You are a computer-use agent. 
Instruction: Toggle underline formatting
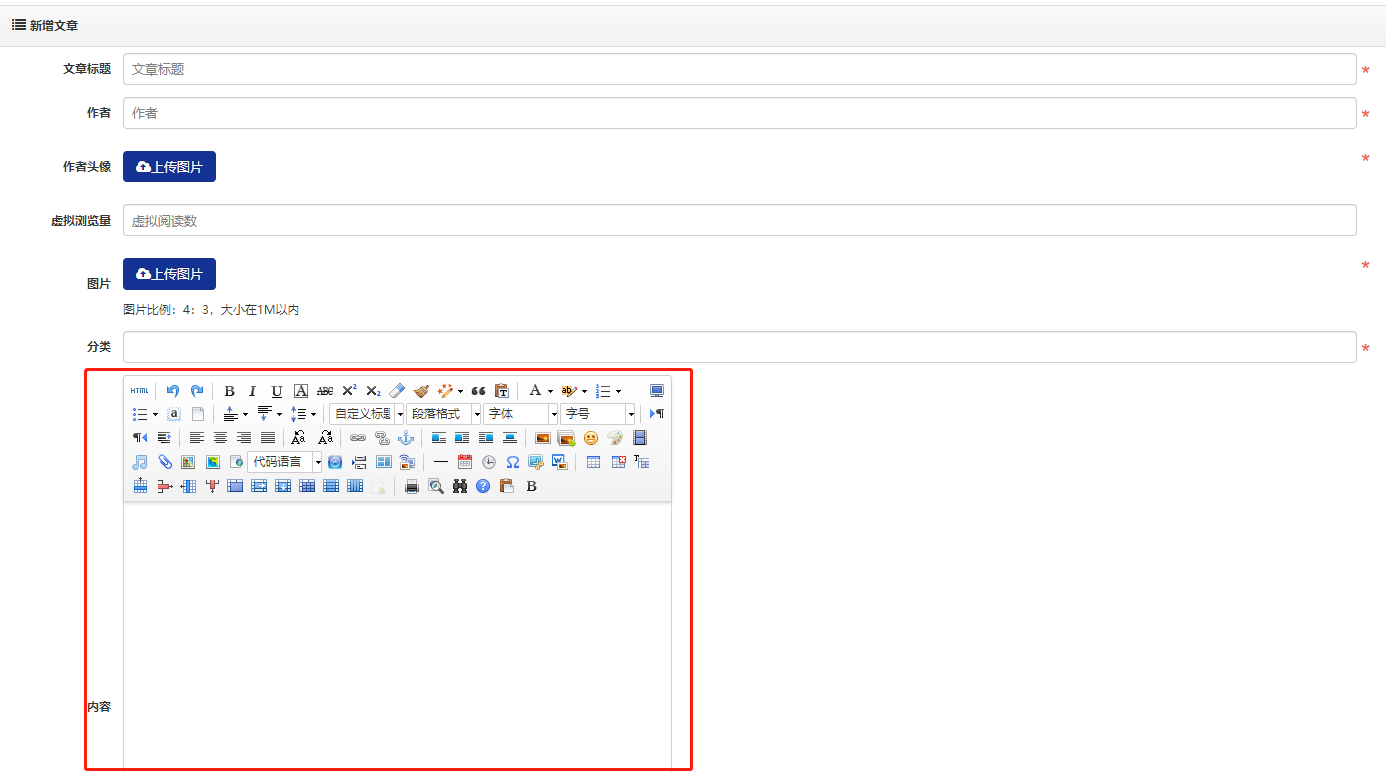[x=277, y=390]
